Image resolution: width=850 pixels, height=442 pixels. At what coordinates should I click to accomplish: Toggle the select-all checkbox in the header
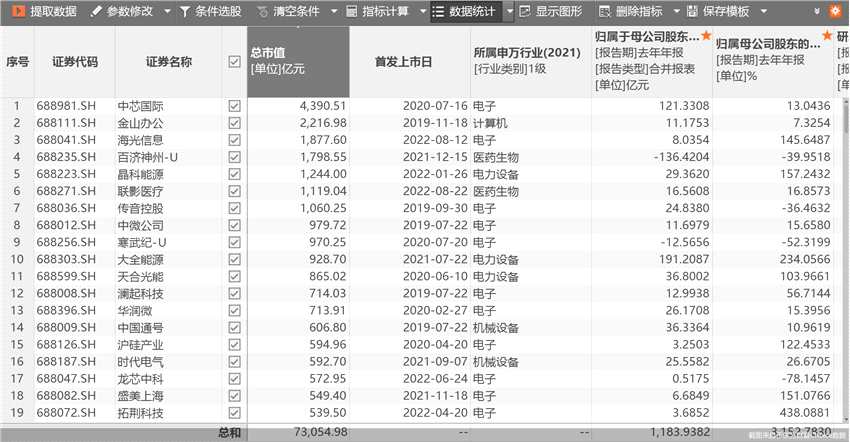coord(234,62)
